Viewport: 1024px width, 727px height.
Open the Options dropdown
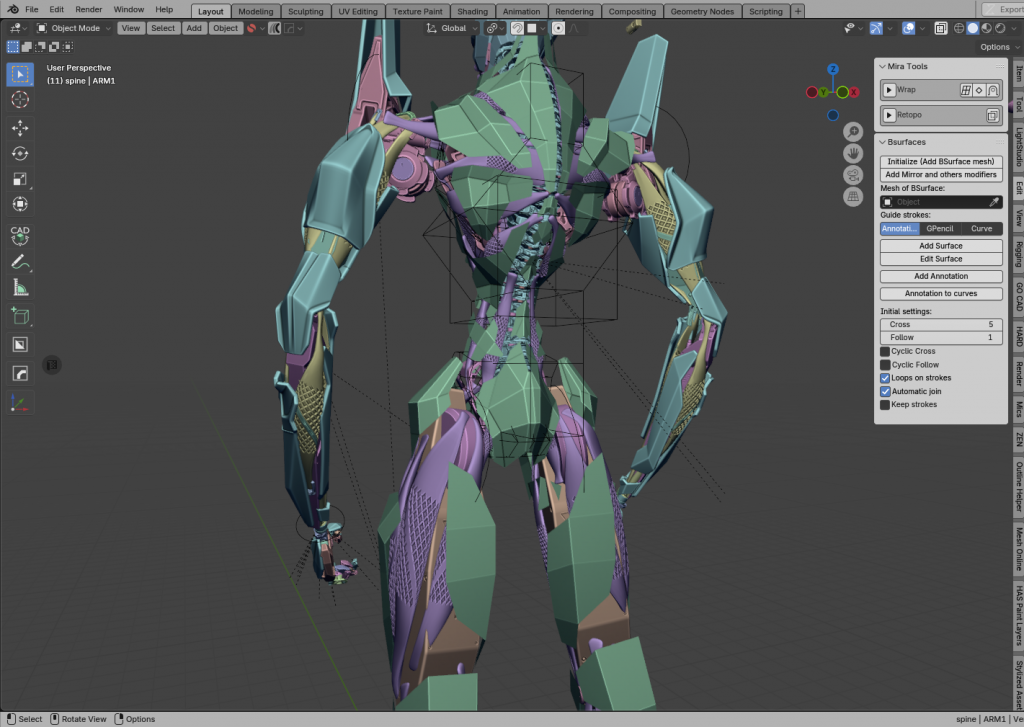(x=999, y=47)
